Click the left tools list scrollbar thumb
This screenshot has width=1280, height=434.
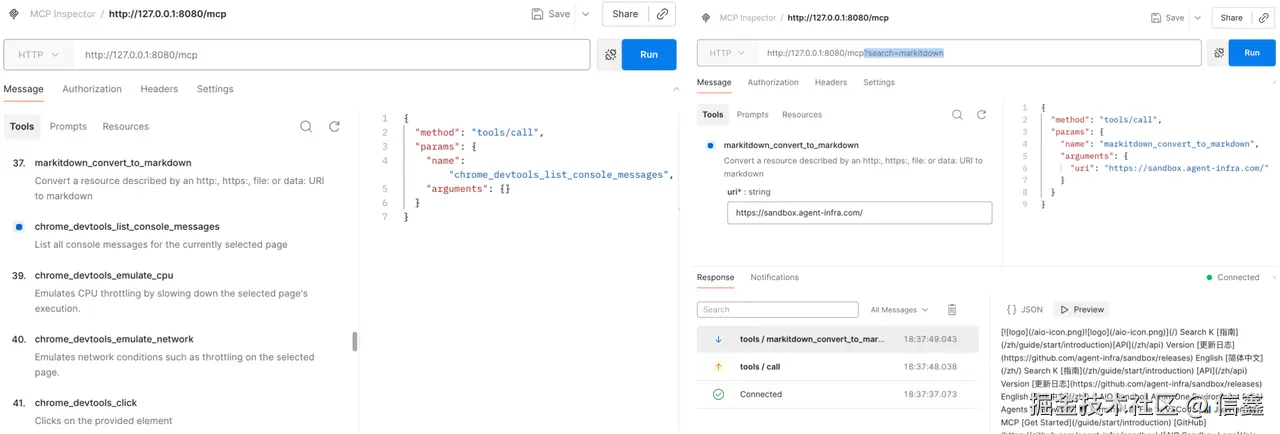click(355, 342)
